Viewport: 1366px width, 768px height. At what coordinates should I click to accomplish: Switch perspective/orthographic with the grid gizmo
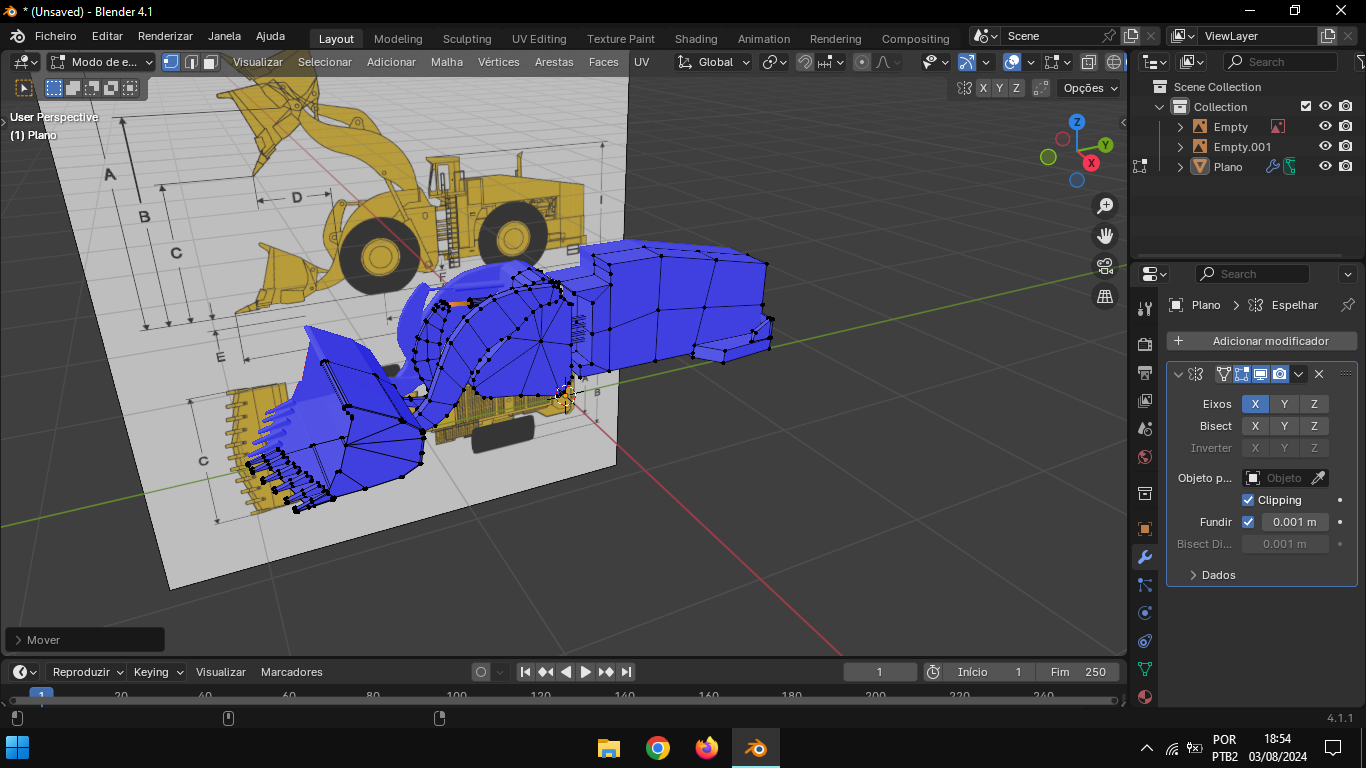tap(1105, 296)
